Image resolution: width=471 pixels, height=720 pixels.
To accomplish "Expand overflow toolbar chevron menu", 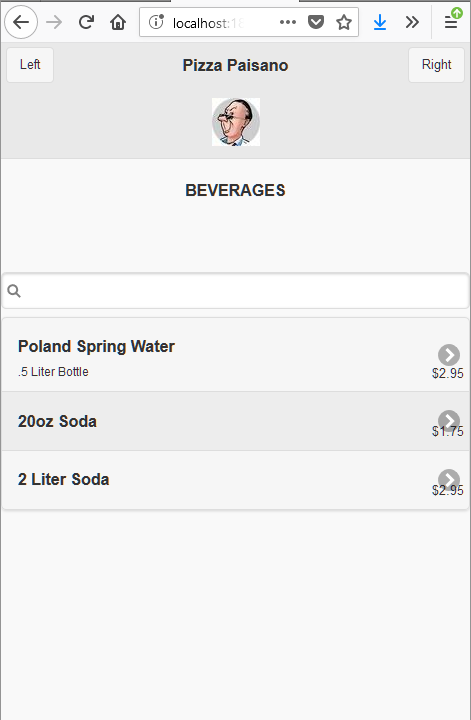I will pyautogui.click(x=412, y=22).
